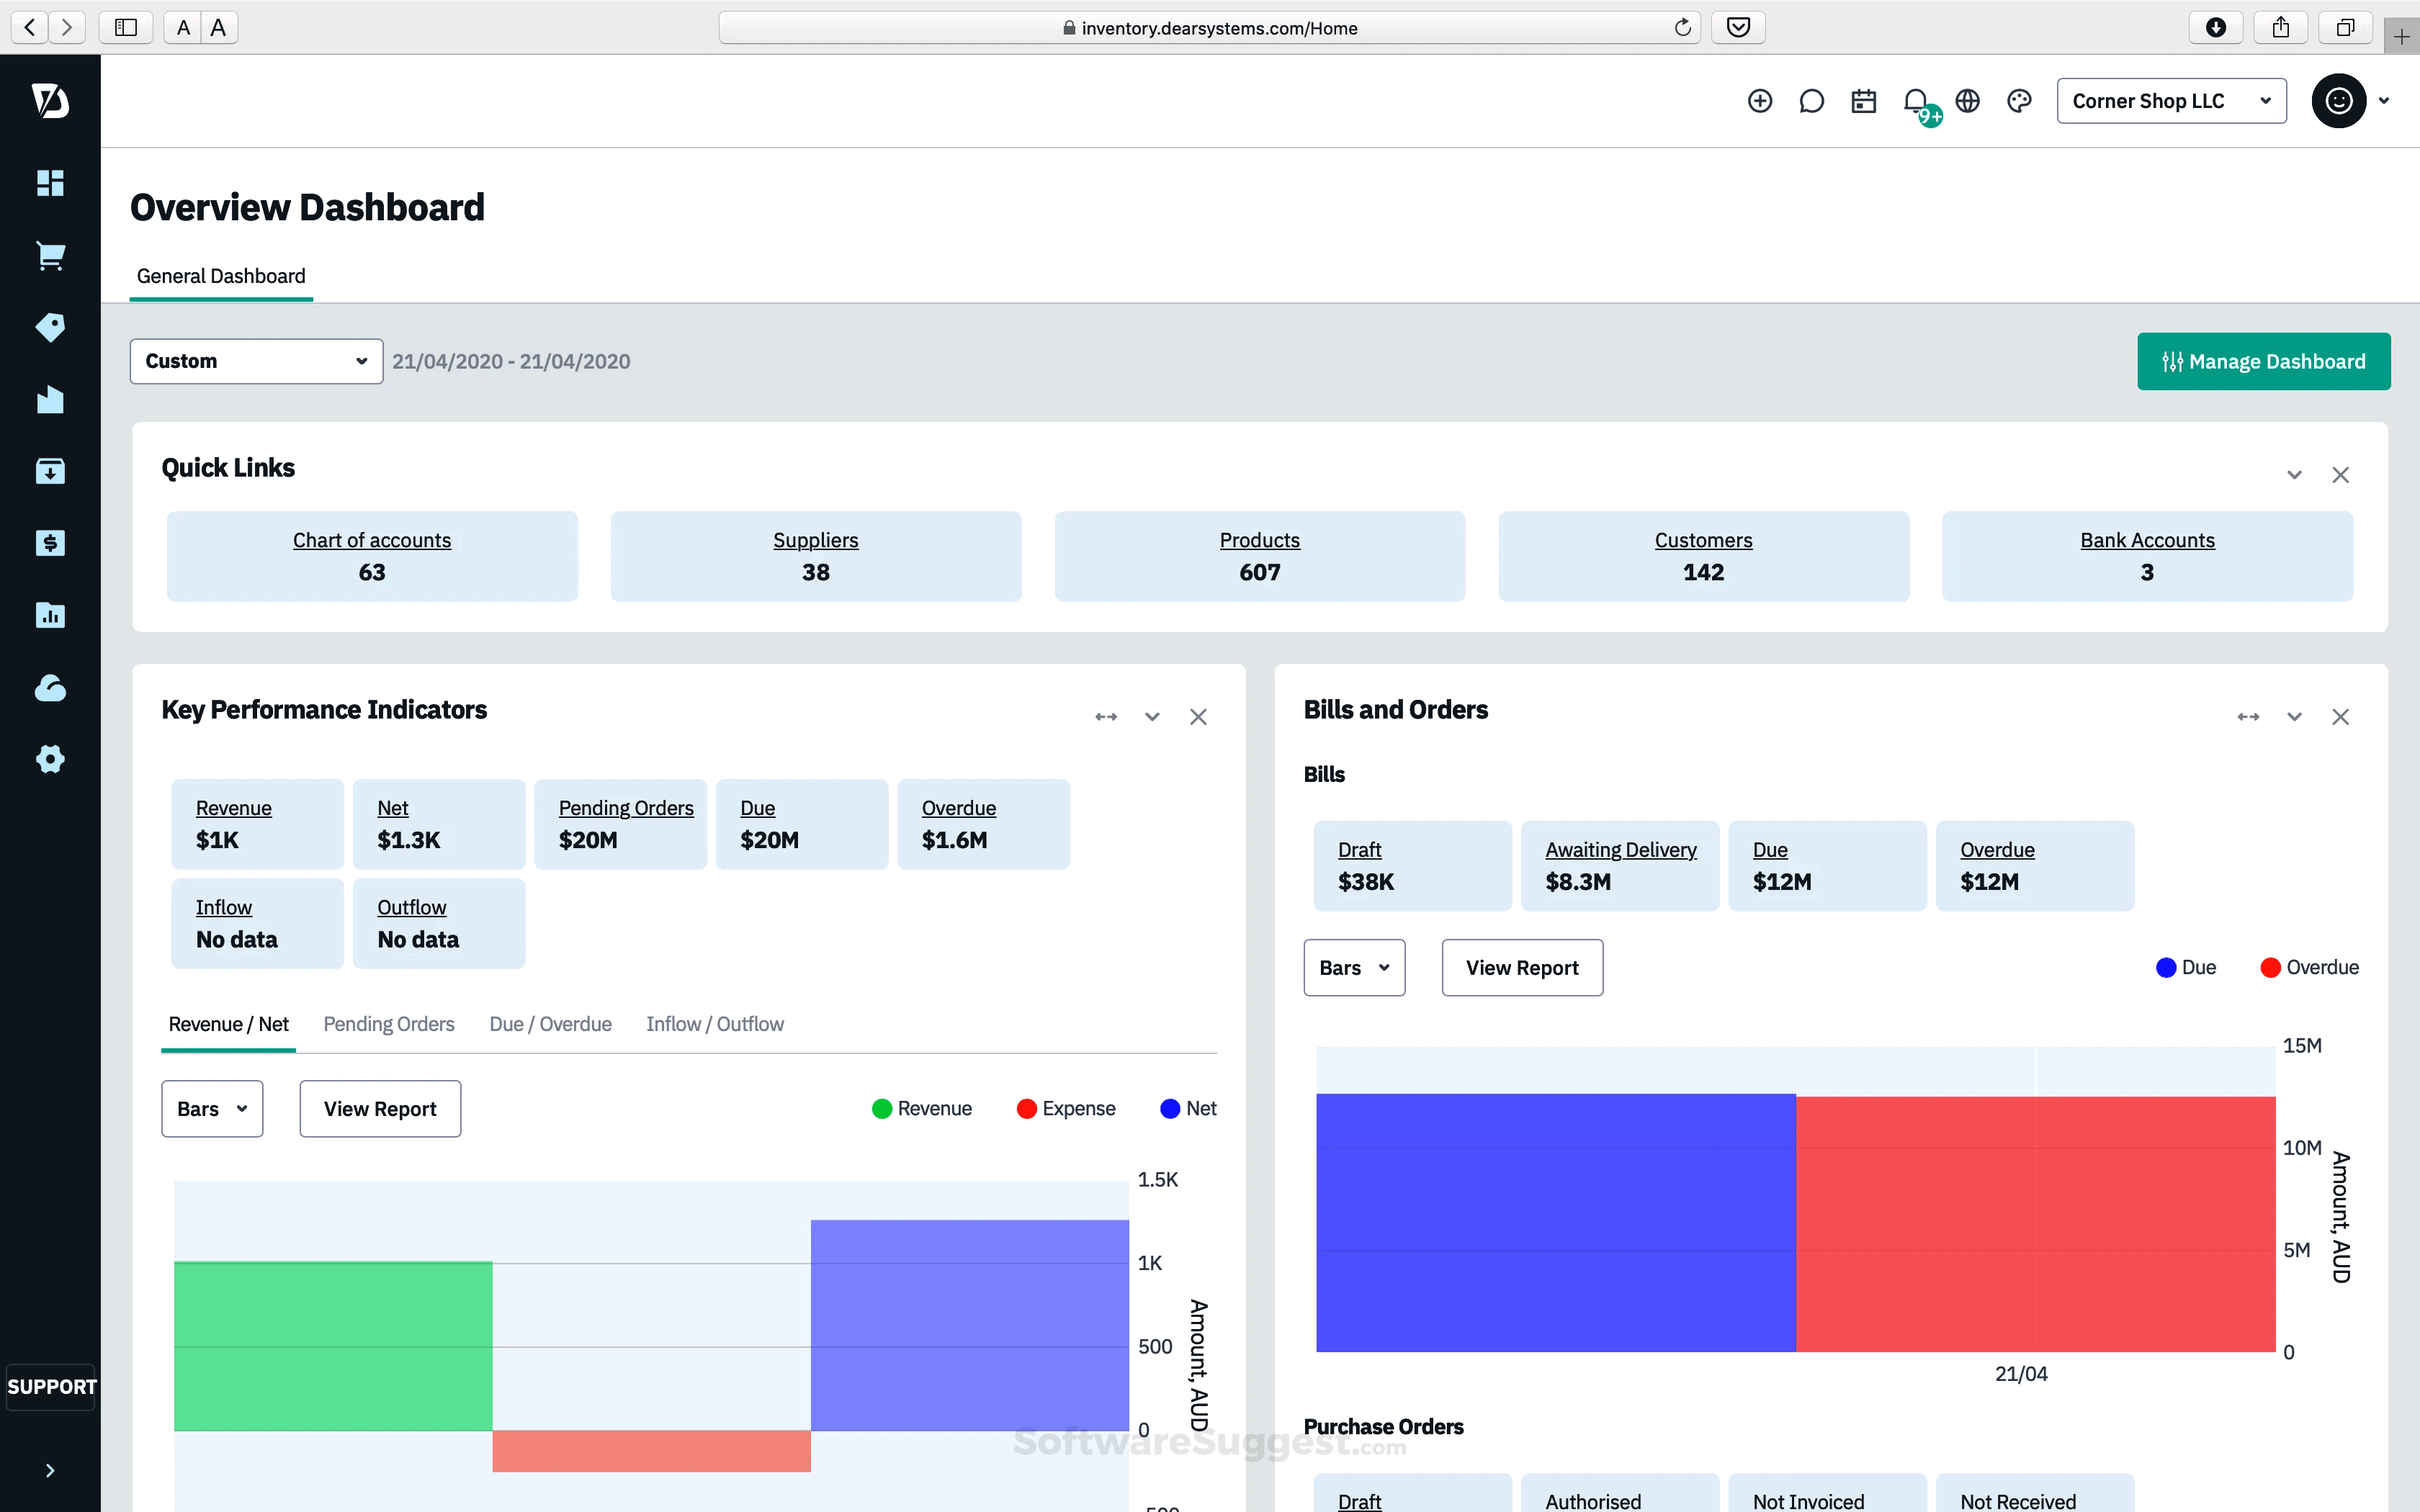Open the Settings gear icon
The height and width of the screenshot is (1512, 2420).
pyautogui.click(x=50, y=758)
